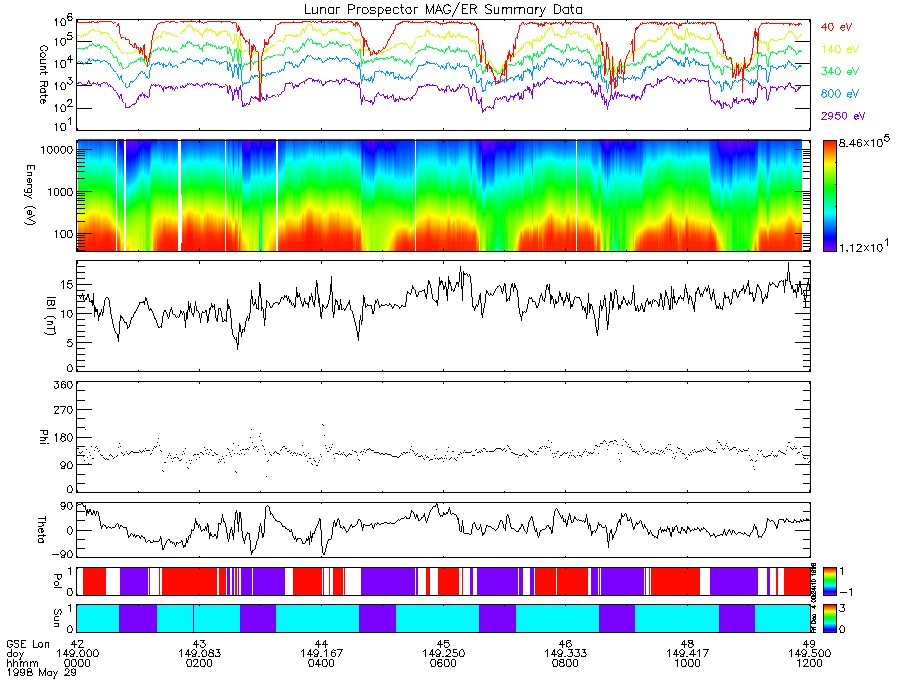Click the energy spectrogram color bar
The width and height of the screenshot is (900, 700).
829,196
